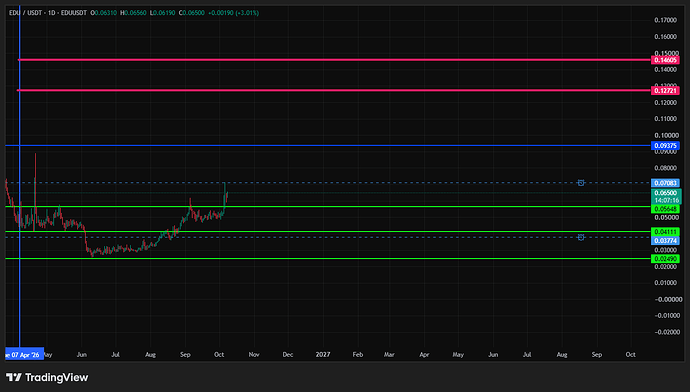Click the 14:07:16 bar countdown
This screenshot has height=392, width=690.
[x=666, y=200]
